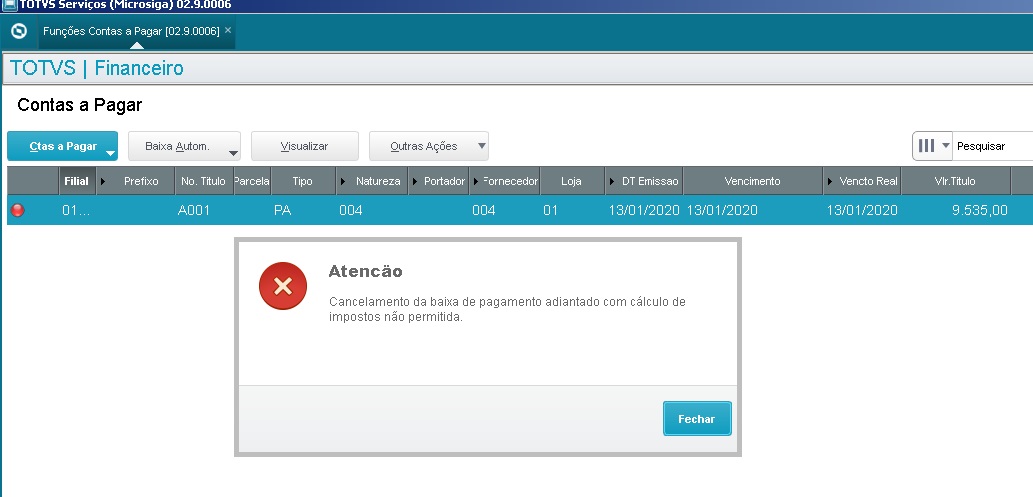The height and width of the screenshot is (497, 1033).
Task: Expand the Baixa Autom. dropdown arrow
Action: [233, 154]
